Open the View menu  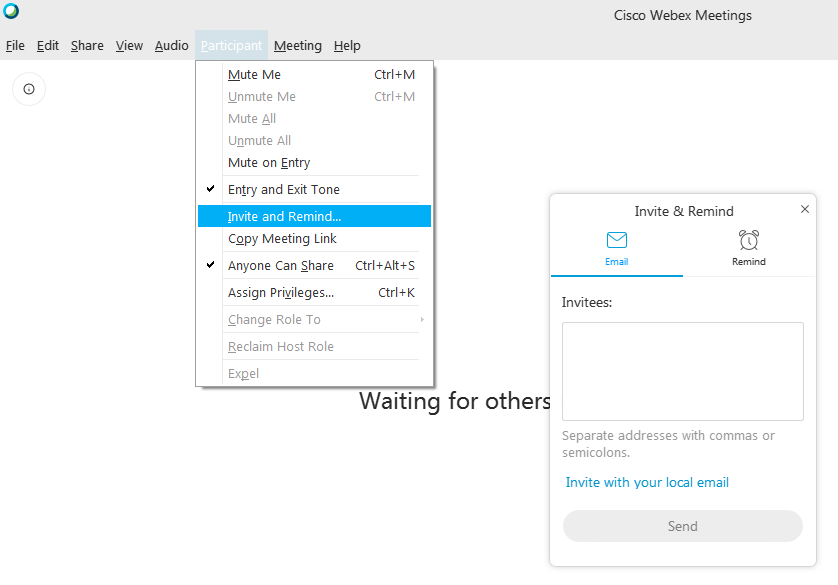(x=129, y=45)
